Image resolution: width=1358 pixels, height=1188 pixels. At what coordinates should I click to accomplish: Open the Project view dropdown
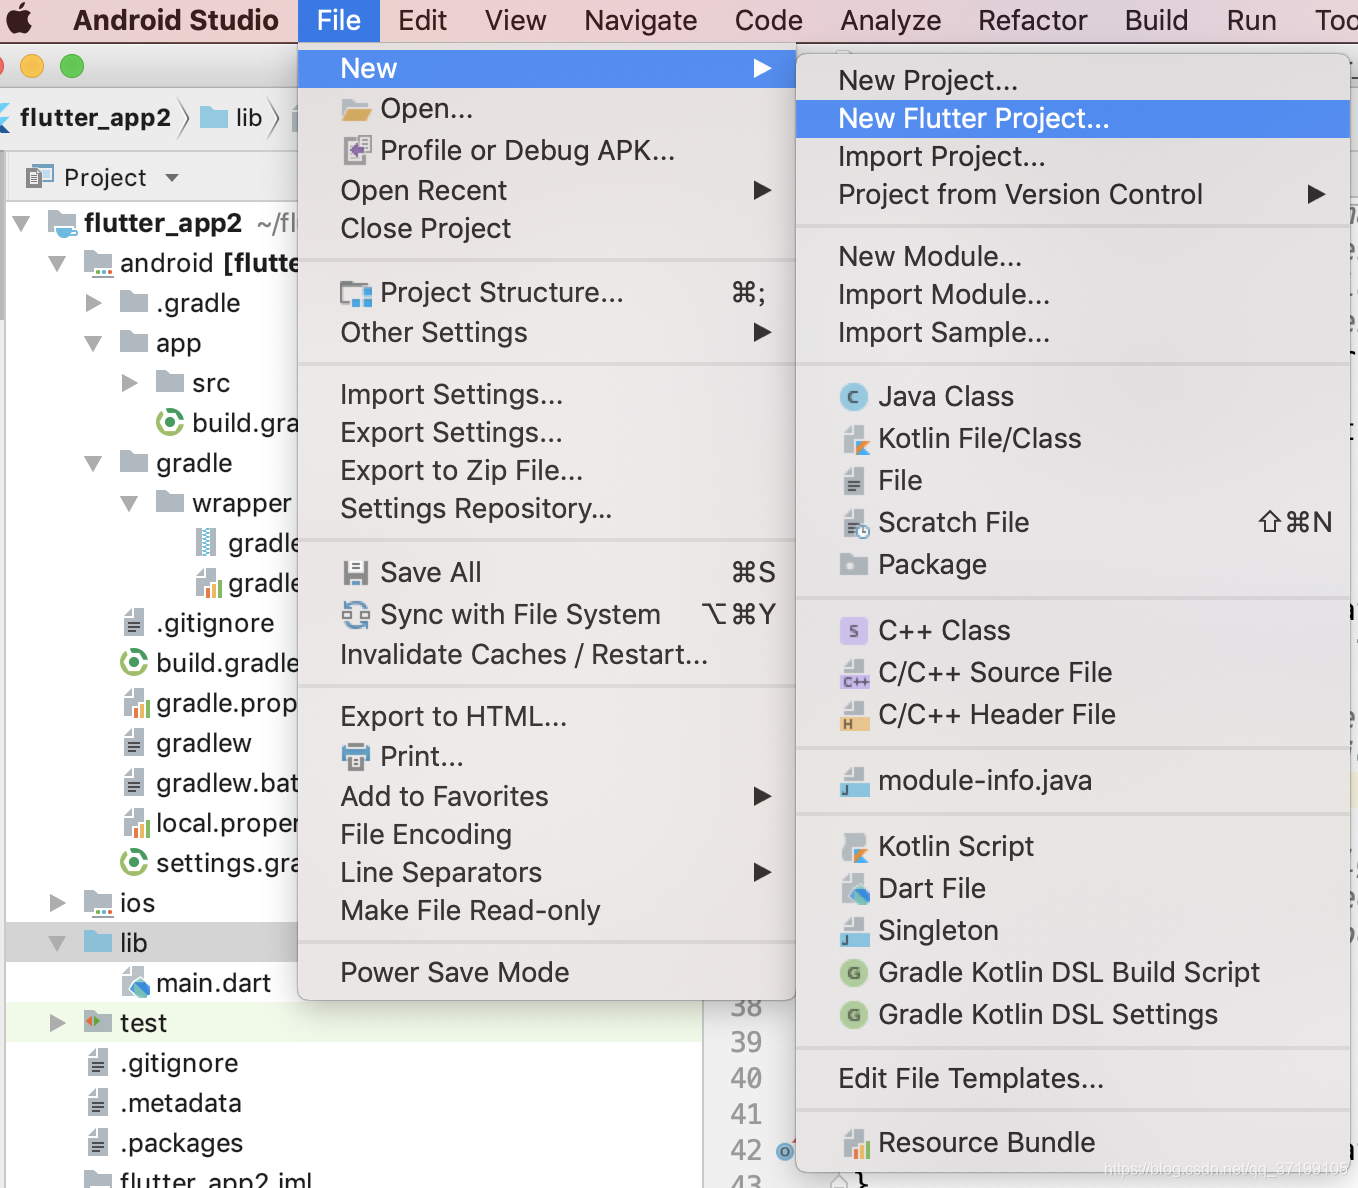point(172,178)
